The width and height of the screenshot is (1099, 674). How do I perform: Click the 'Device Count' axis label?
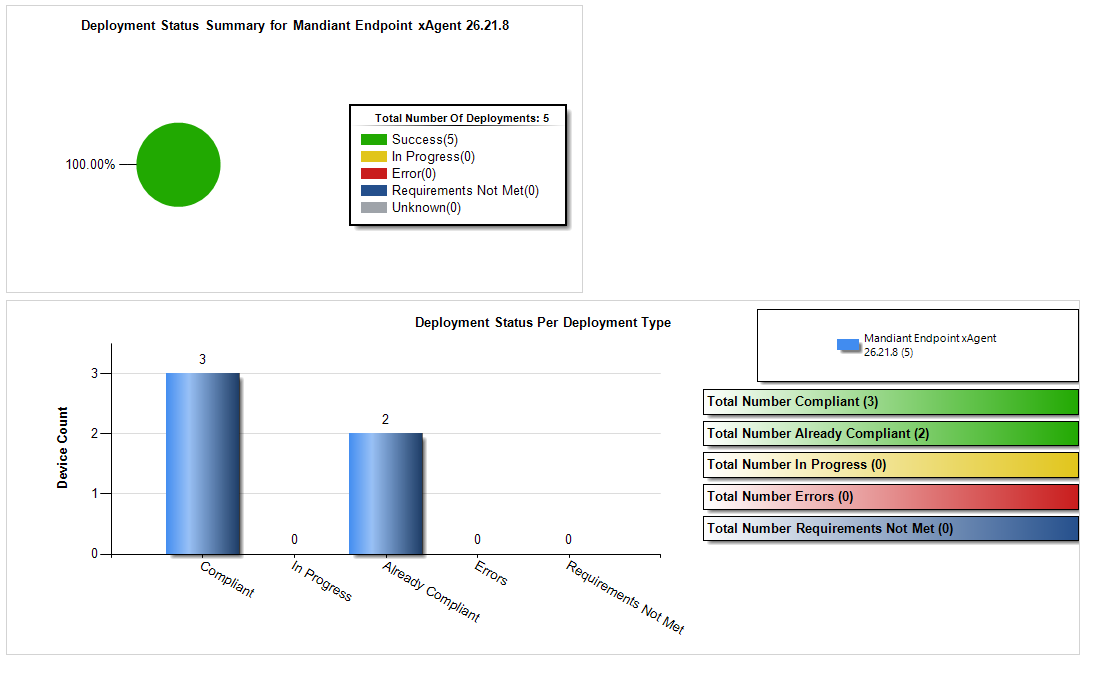62,448
